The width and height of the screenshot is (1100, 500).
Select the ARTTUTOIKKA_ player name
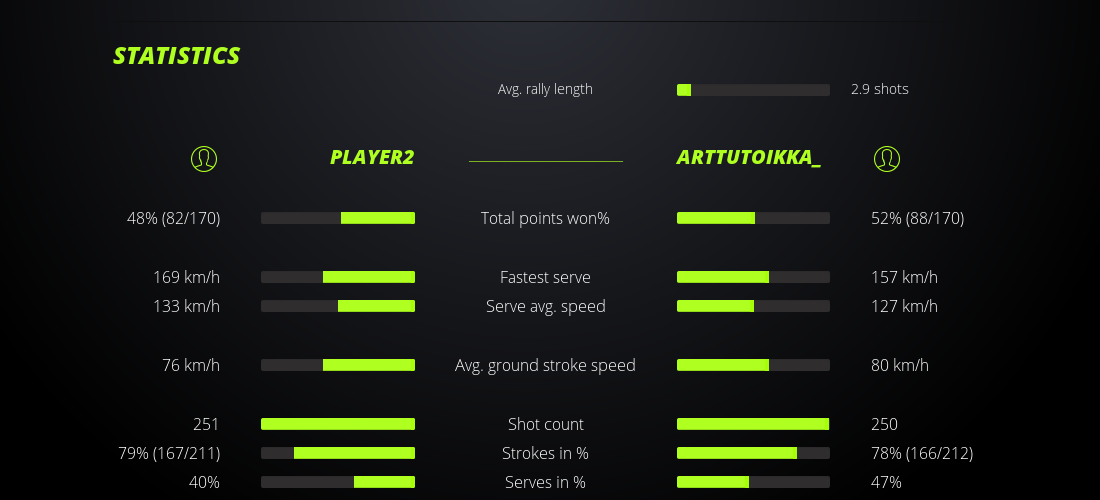(x=749, y=158)
